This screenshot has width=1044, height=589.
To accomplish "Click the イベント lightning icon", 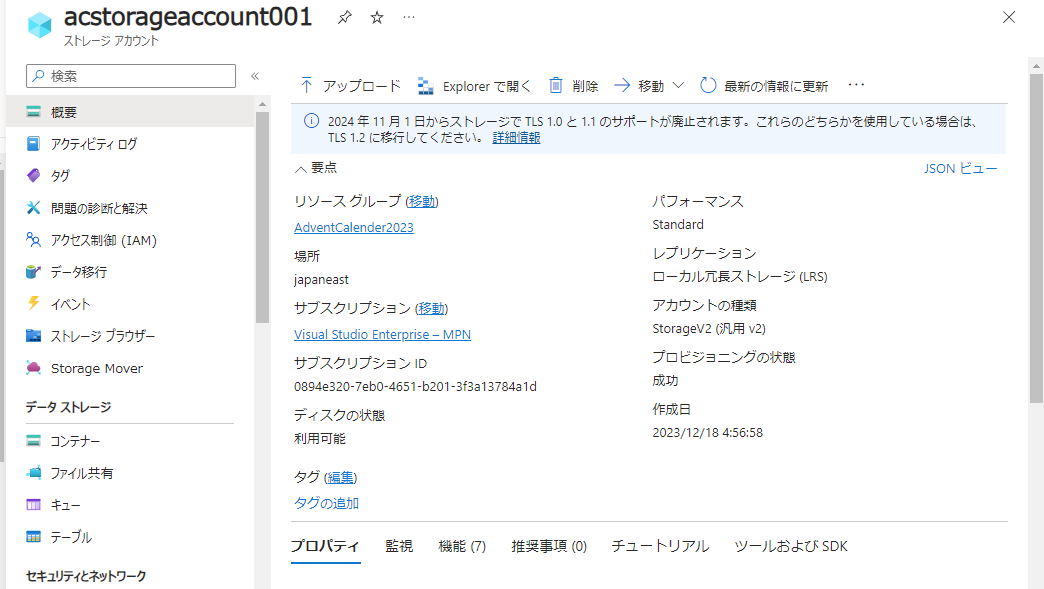I will pyautogui.click(x=33, y=303).
